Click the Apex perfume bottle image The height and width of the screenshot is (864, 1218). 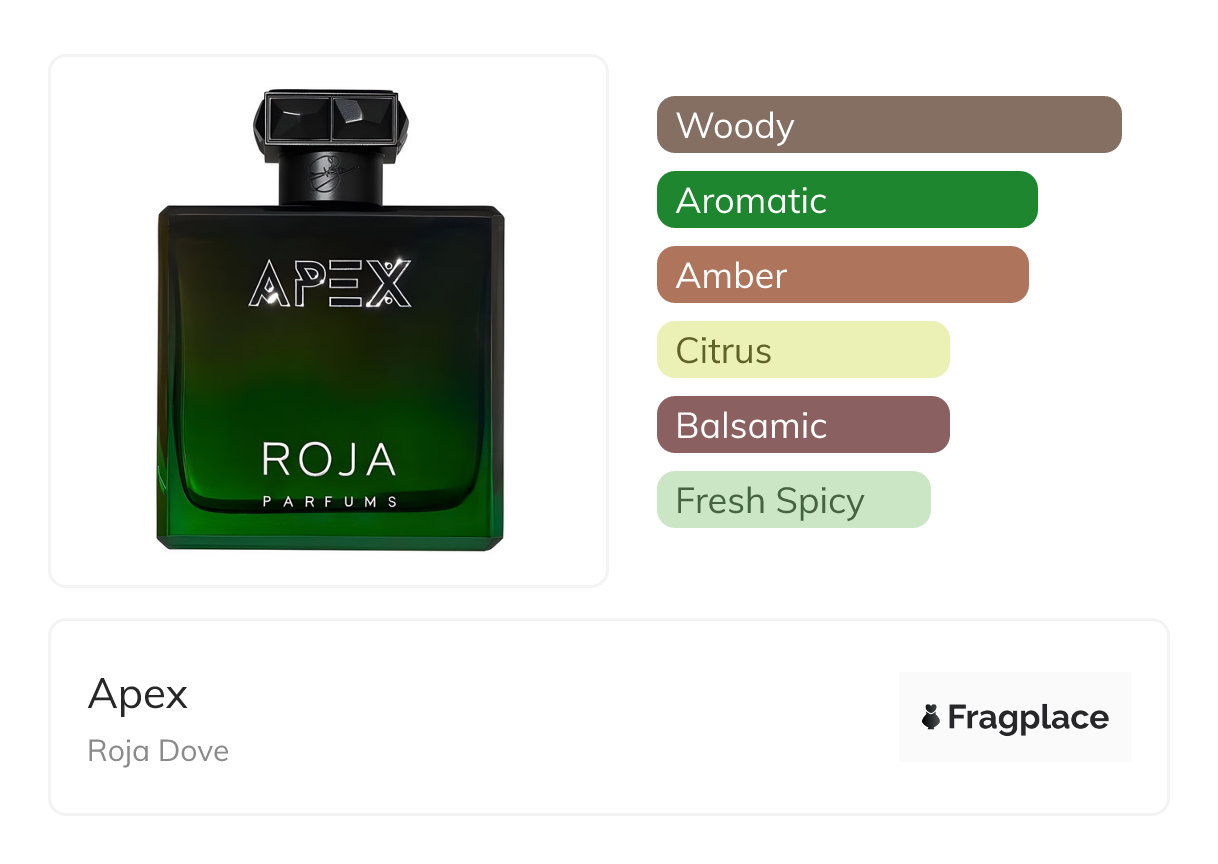(330, 320)
